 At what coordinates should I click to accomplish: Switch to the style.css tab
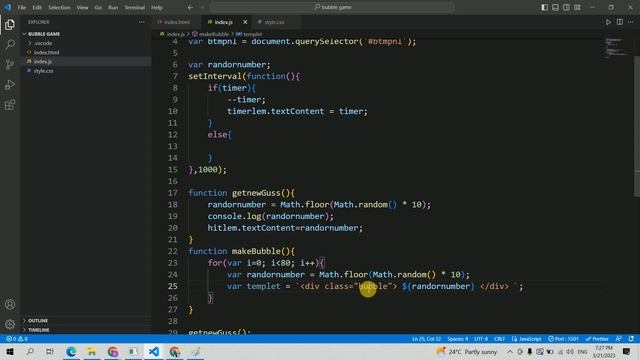274,22
